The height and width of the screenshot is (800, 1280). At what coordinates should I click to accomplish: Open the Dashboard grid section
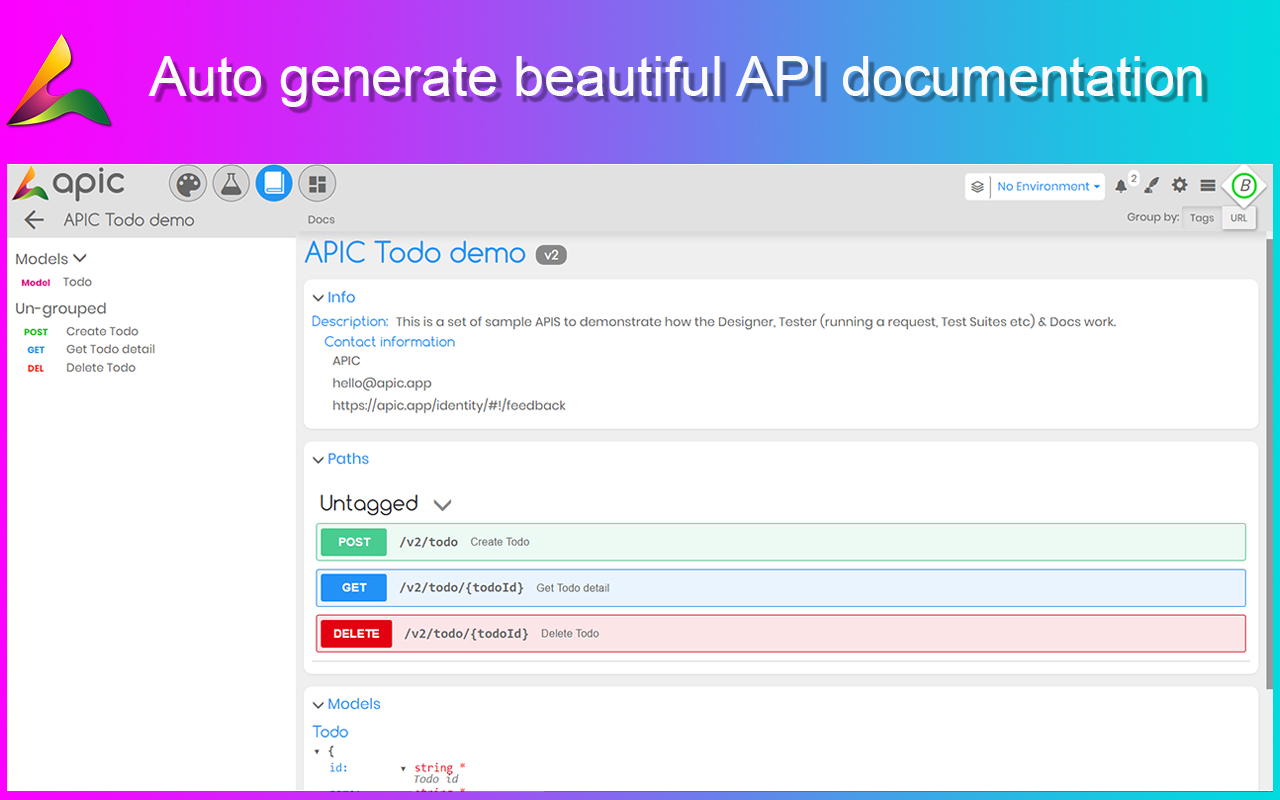(x=317, y=184)
